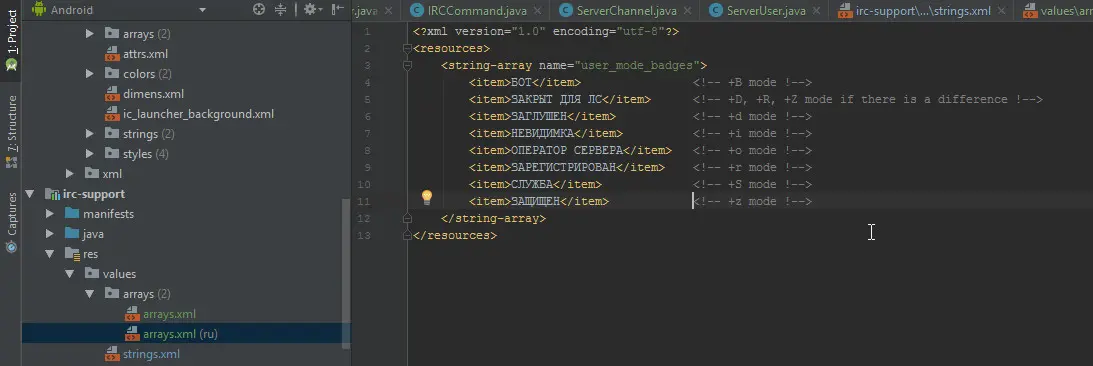
Task: Click the XML icon on irc-support strings.xml tab
Action: click(x=844, y=10)
